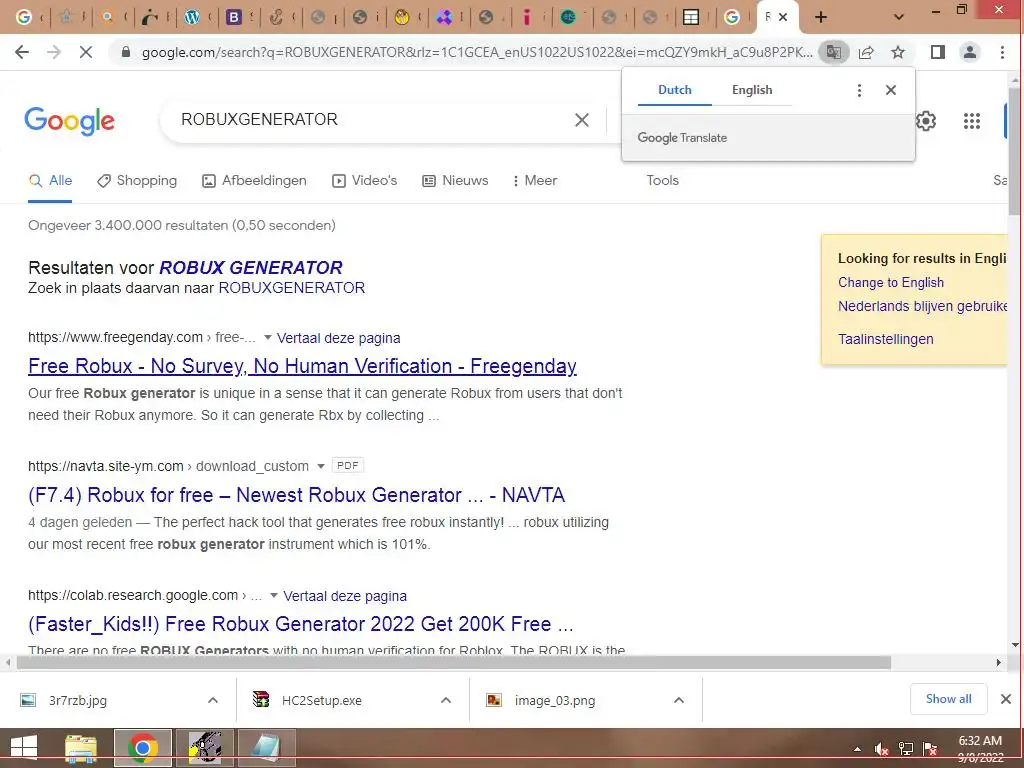This screenshot has height=768, width=1024.
Task: Open downloaded image_03.png
Action: pos(554,701)
